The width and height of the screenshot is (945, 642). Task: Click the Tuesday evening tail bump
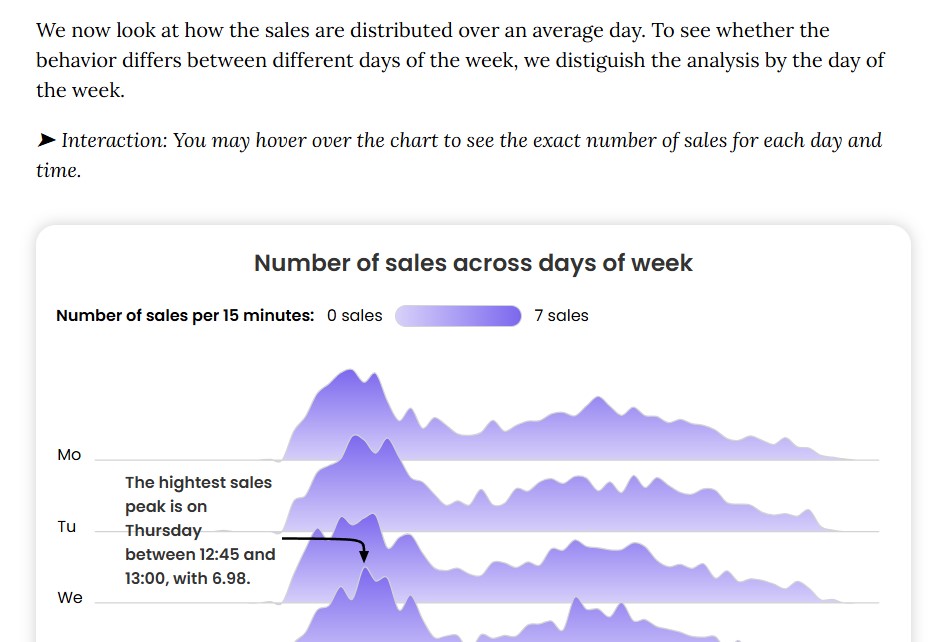(807, 514)
